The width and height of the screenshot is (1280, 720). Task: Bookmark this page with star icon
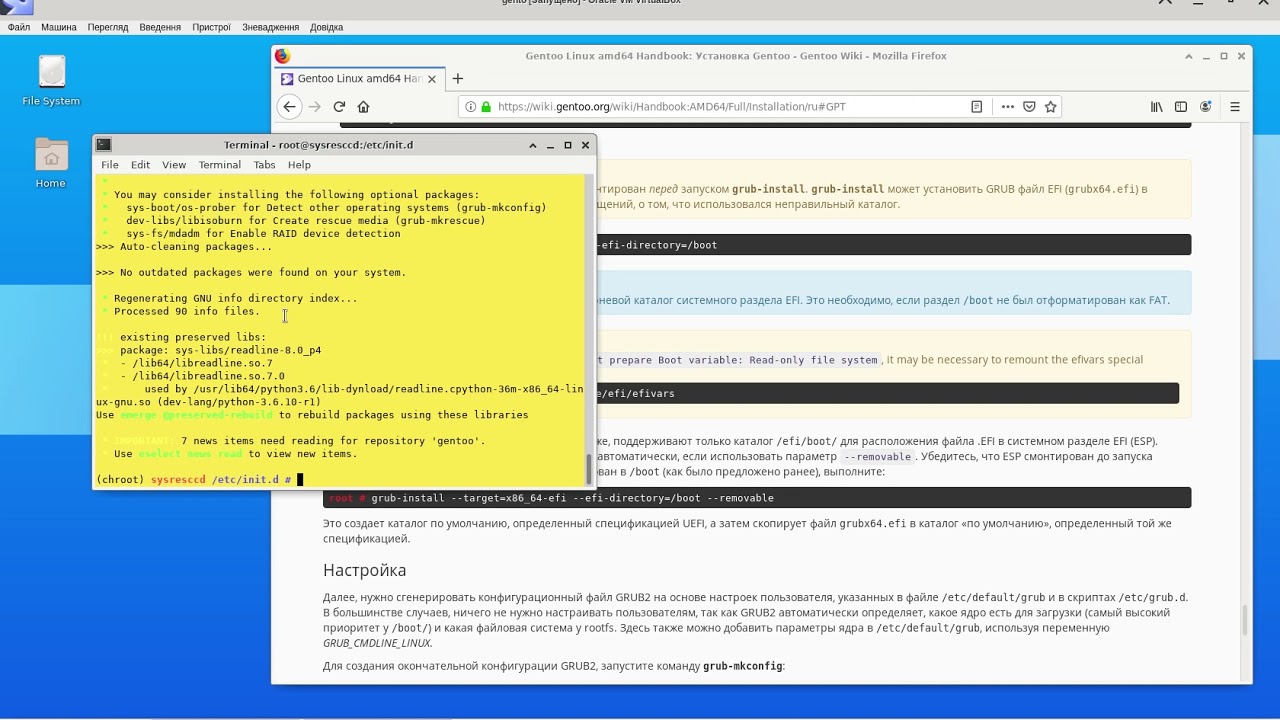(x=1051, y=107)
